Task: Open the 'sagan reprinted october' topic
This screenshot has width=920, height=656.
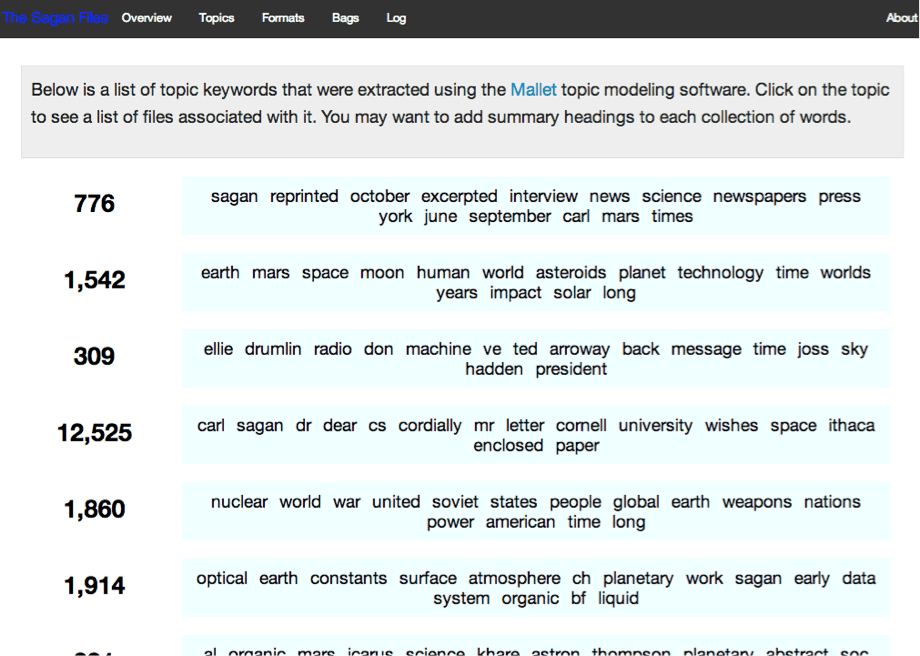Action: pos(536,206)
